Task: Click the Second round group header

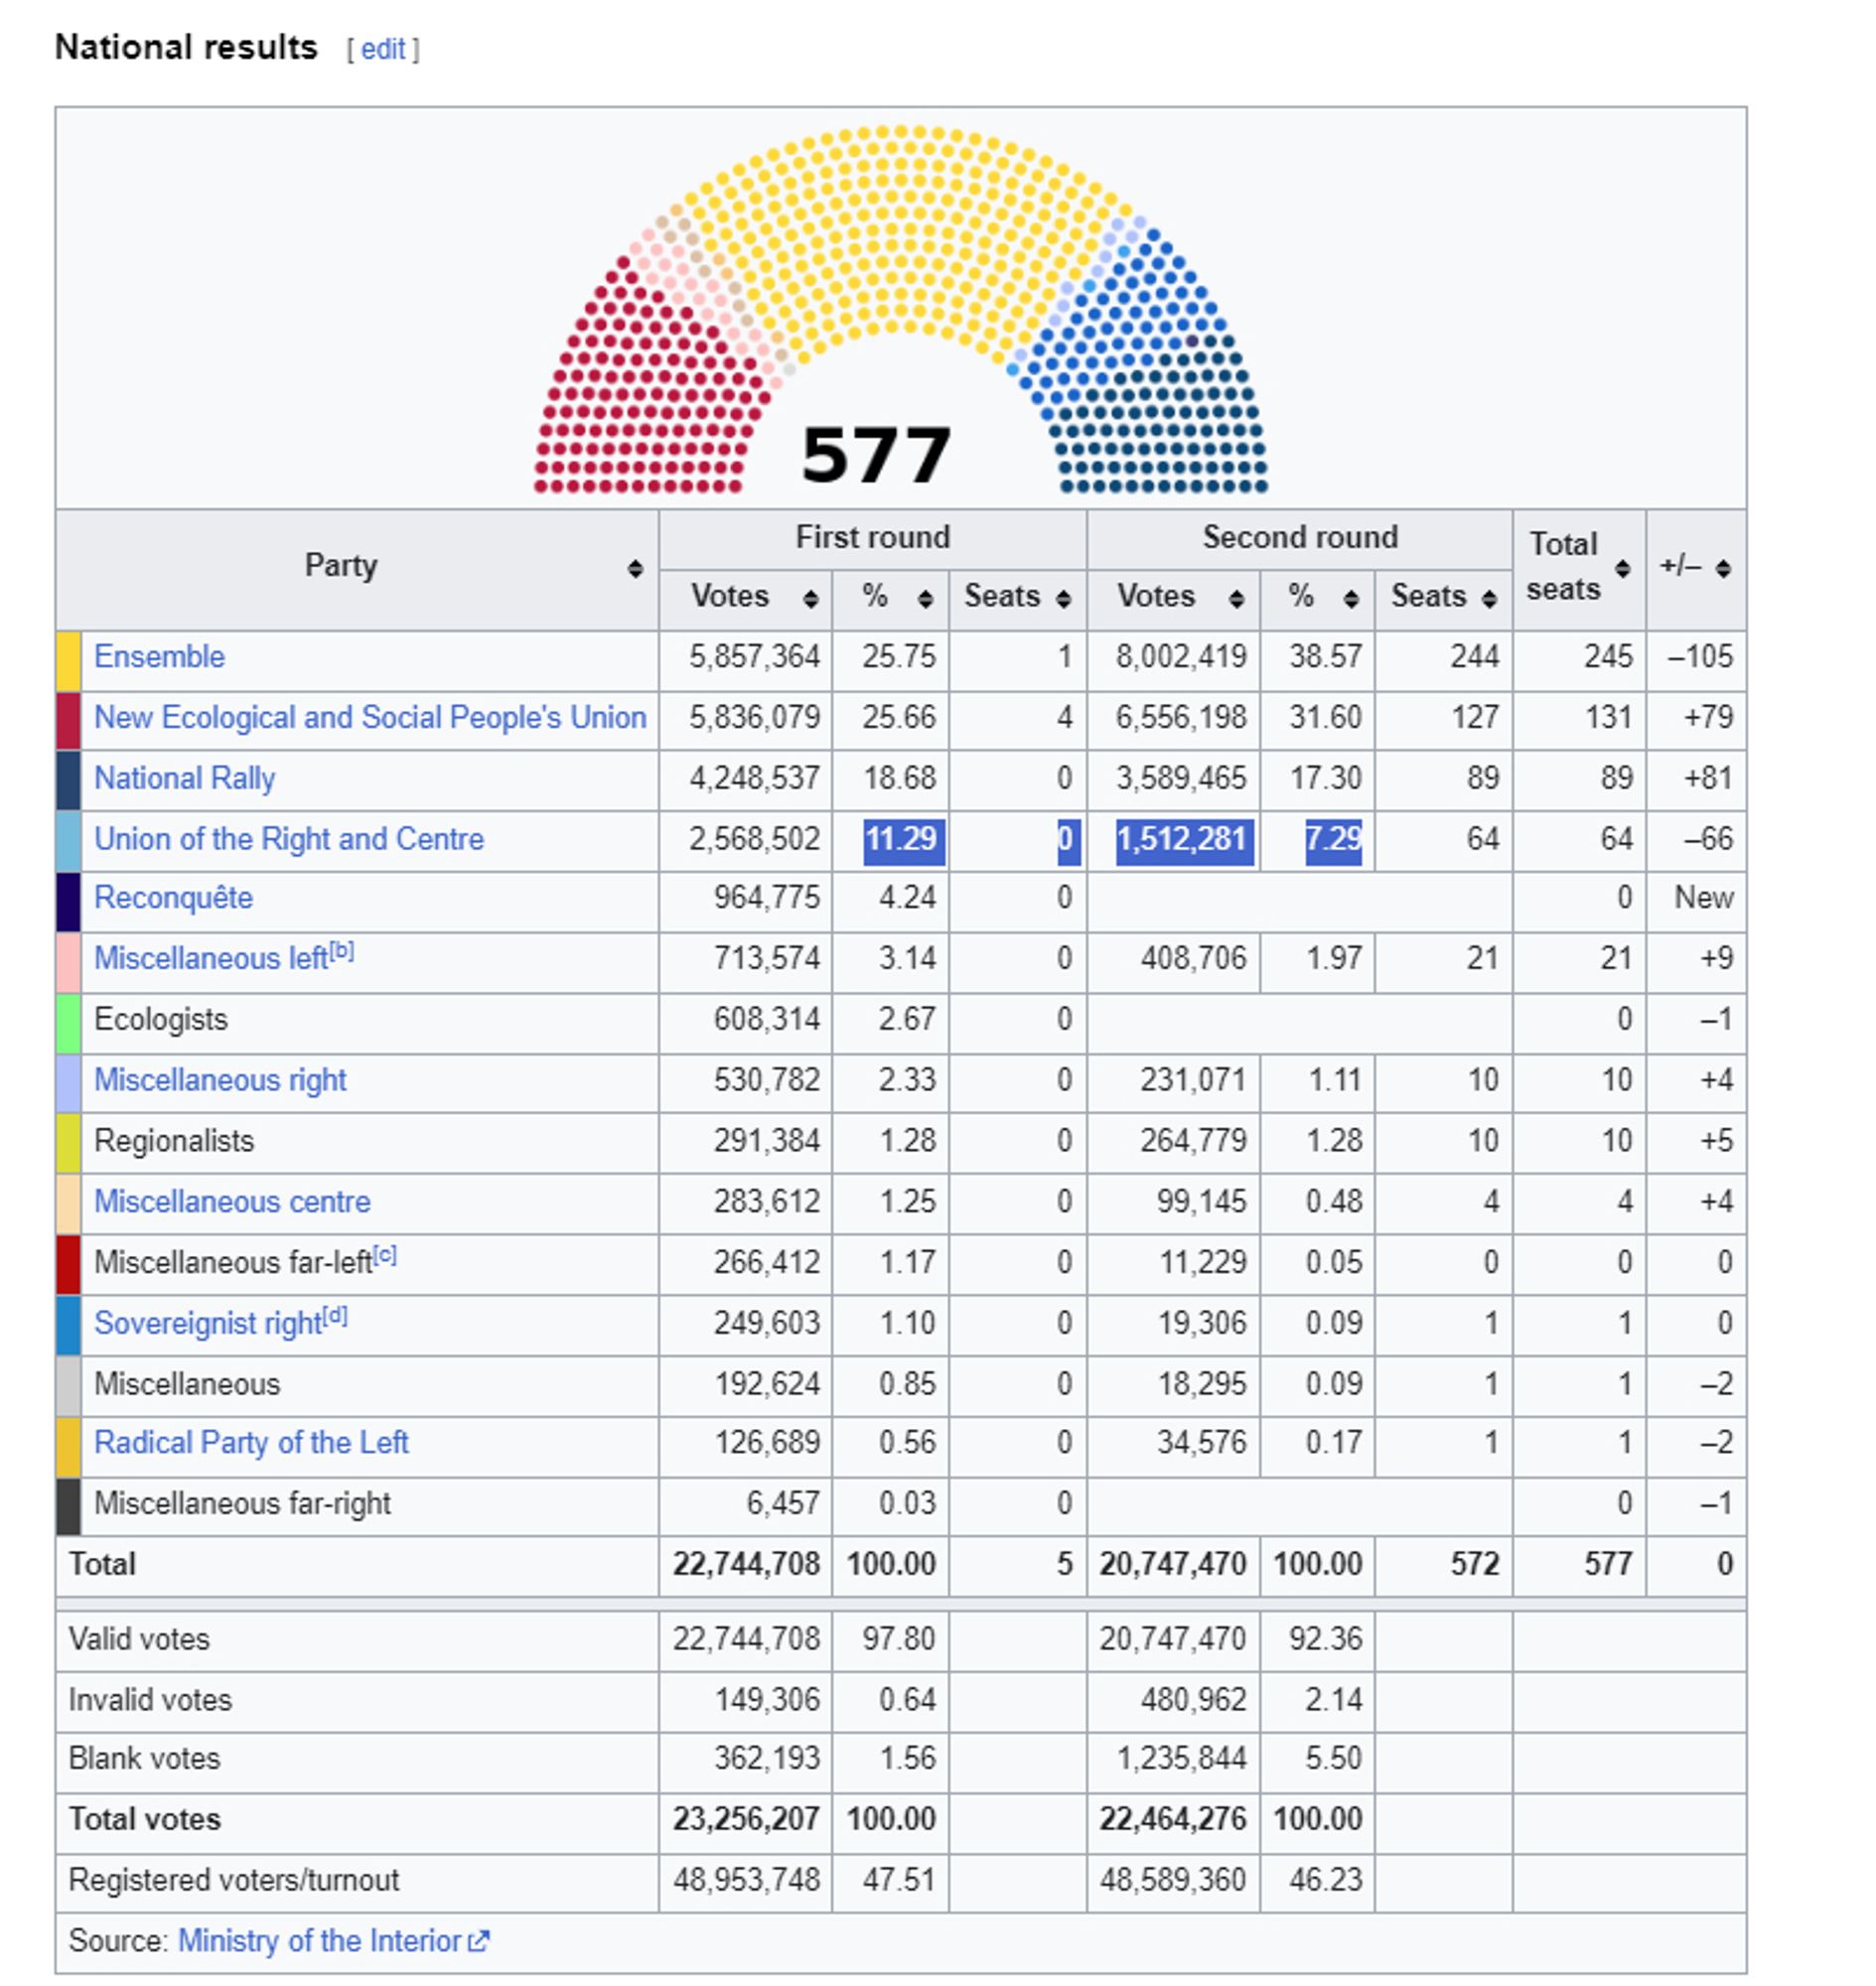Action: [x=1300, y=540]
